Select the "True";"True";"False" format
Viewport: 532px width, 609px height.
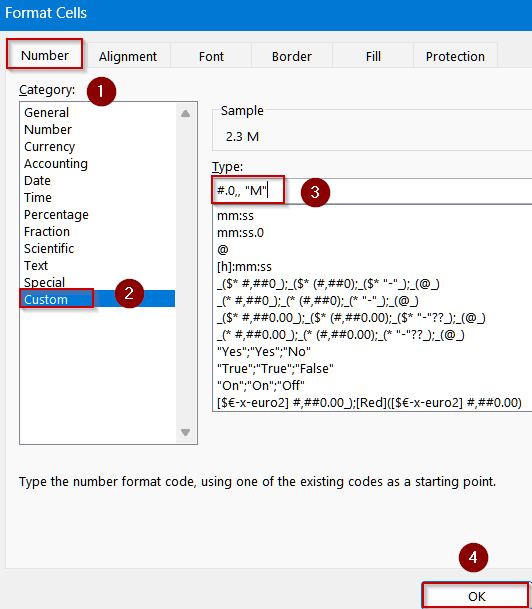pos(275,369)
